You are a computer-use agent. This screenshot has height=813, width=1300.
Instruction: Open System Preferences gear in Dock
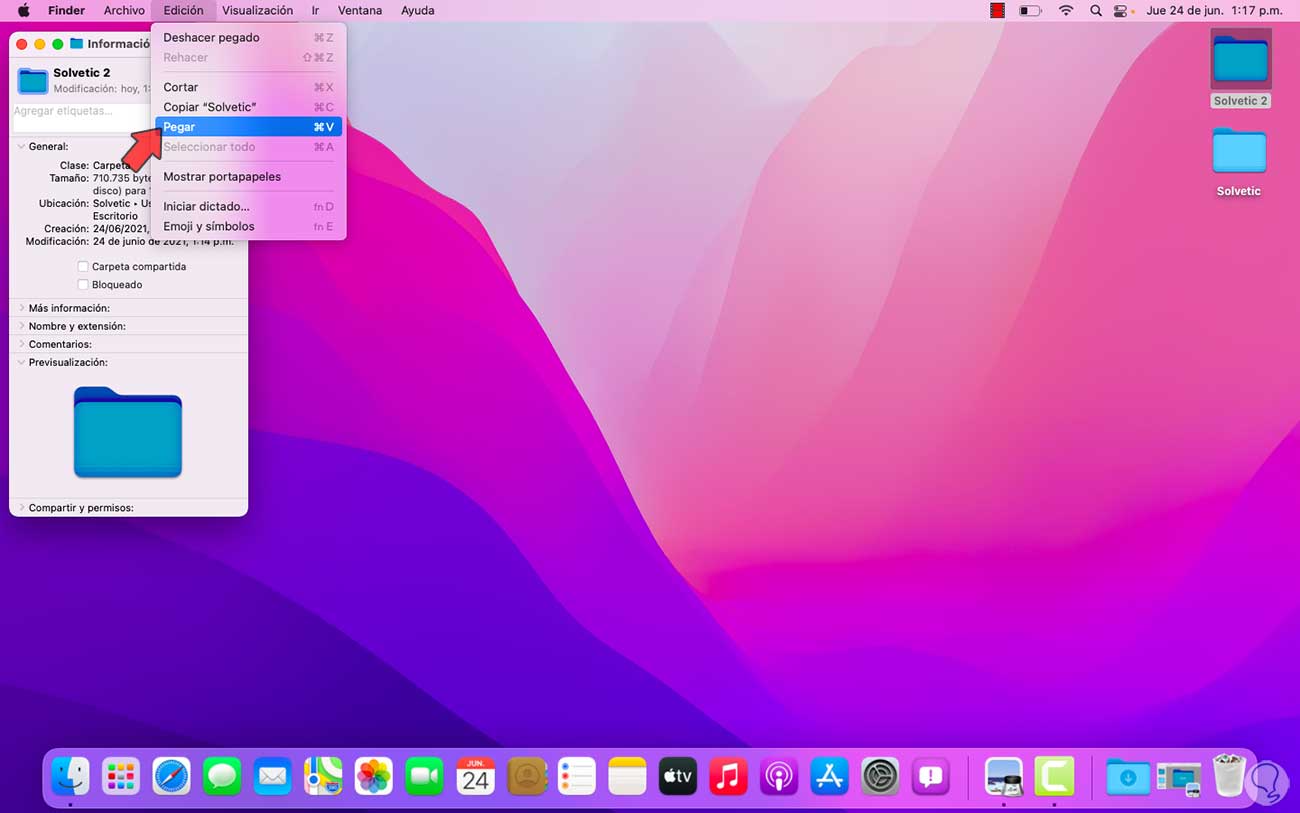pos(880,776)
